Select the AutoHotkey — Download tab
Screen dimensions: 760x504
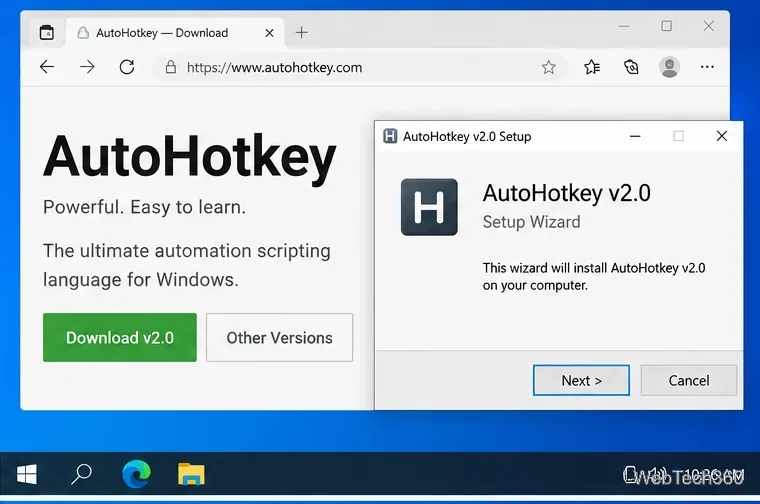174,33
